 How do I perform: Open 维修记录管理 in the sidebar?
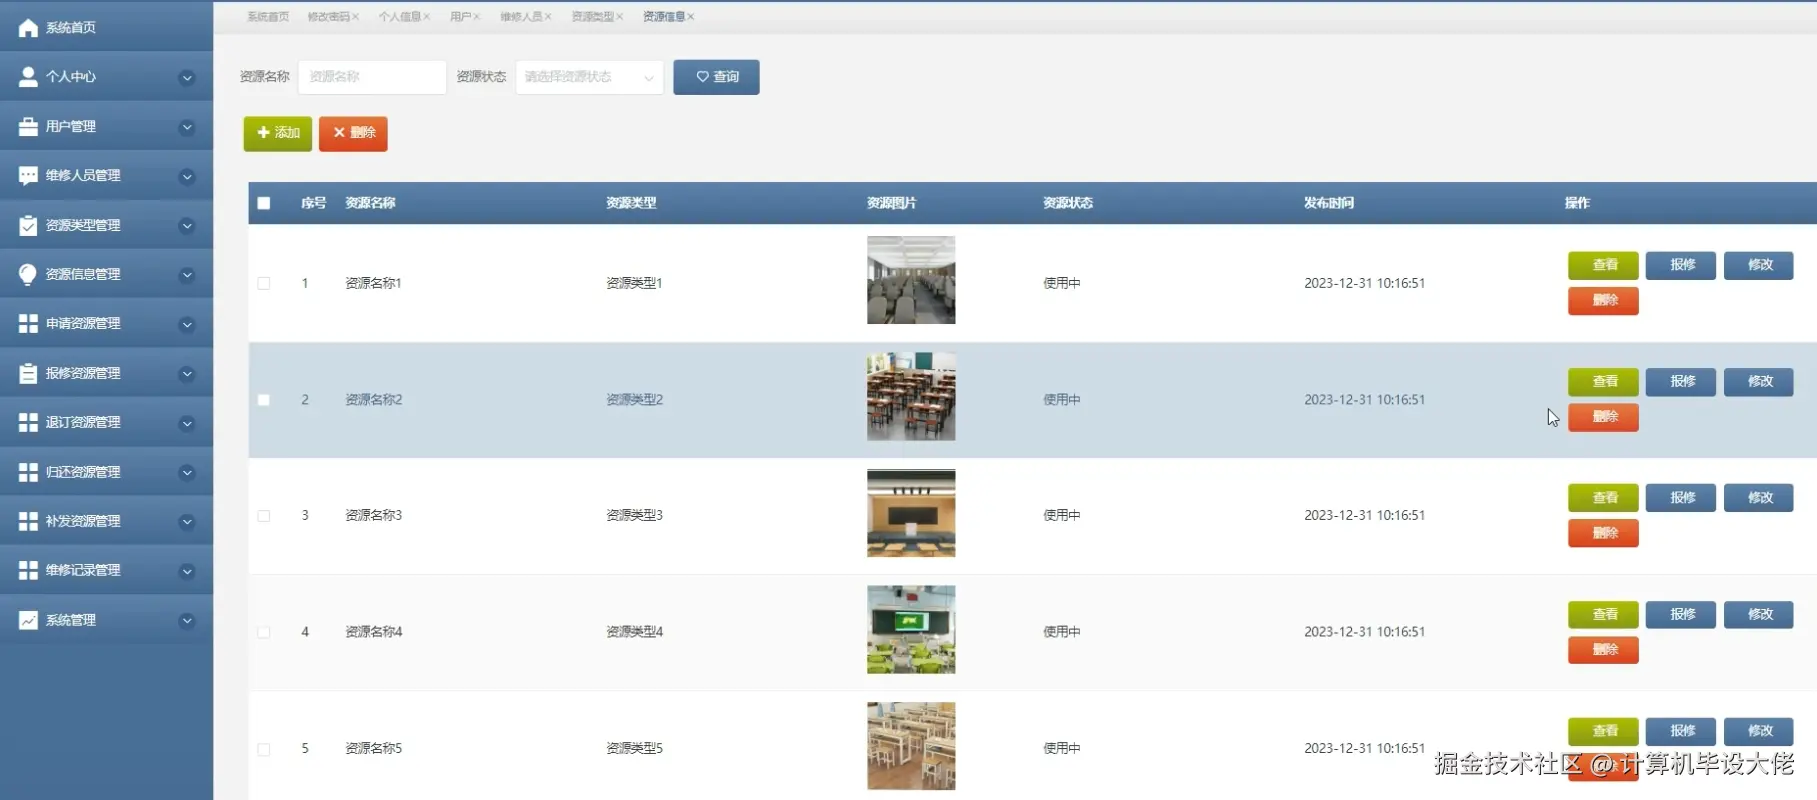pyautogui.click(x=106, y=571)
